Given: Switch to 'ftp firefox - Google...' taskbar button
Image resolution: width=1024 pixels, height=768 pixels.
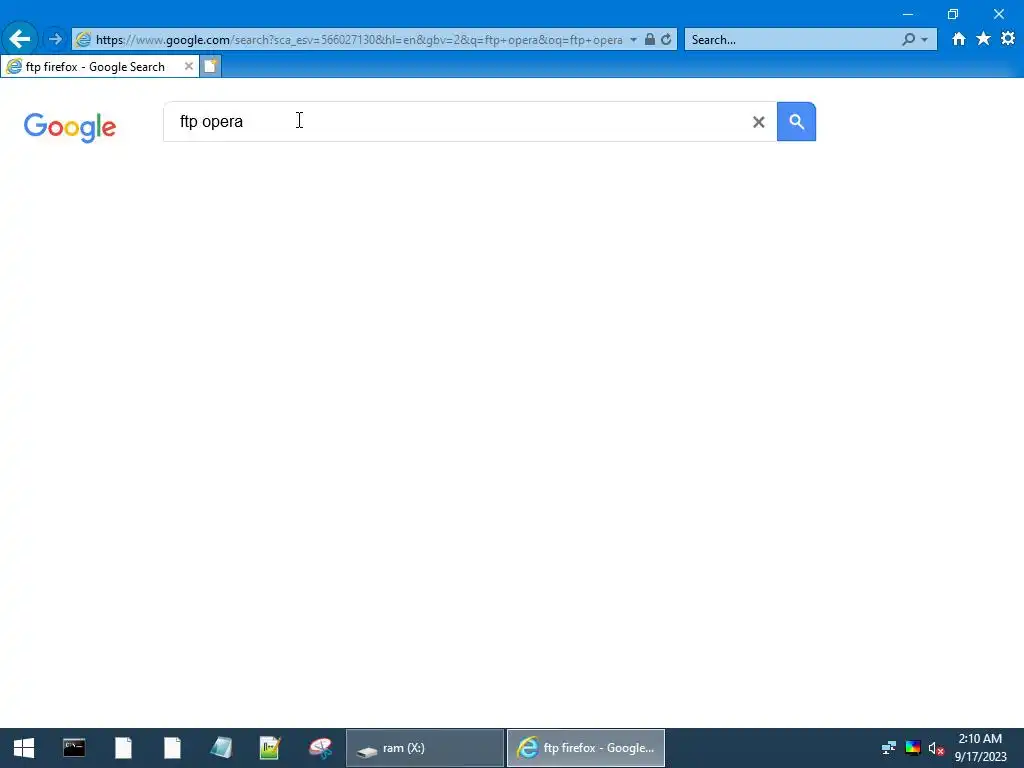Looking at the screenshot, I should point(586,748).
